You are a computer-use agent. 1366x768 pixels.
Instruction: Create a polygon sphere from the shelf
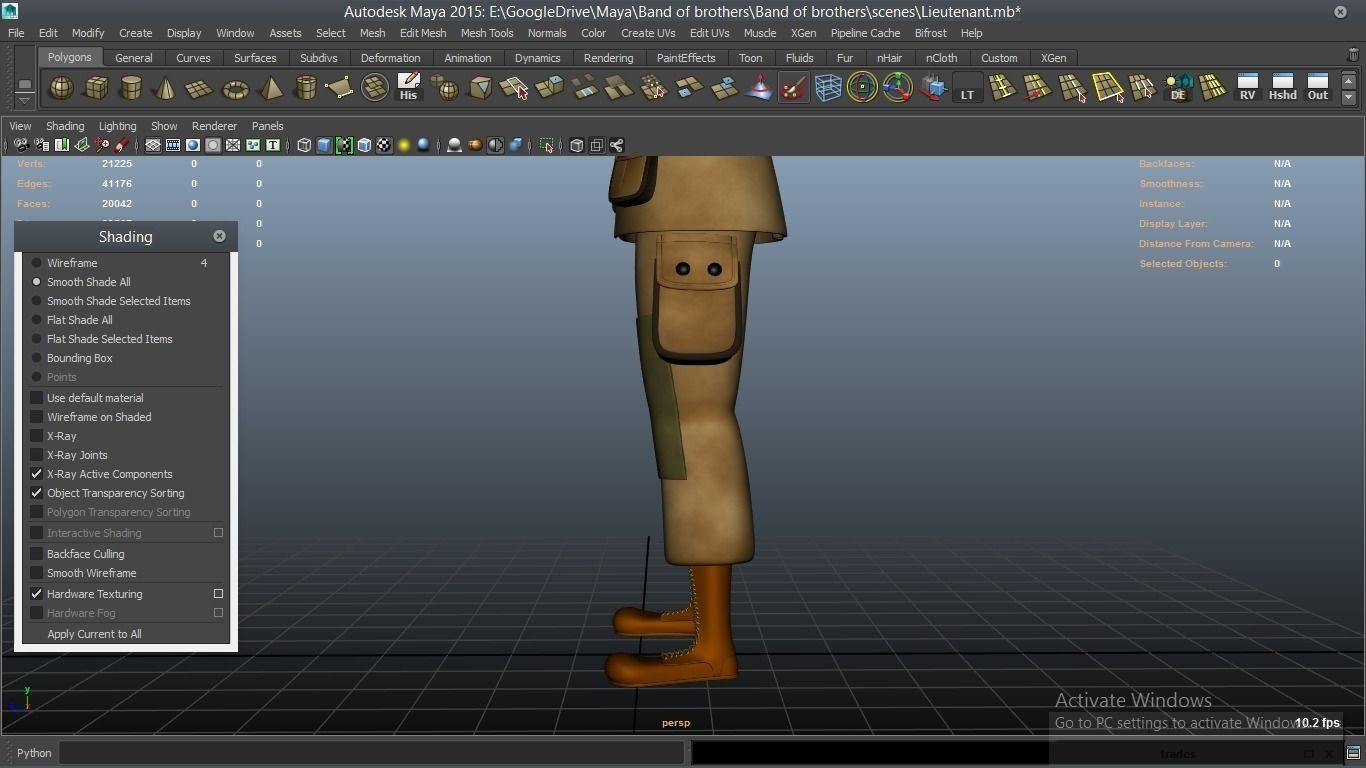point(62,88)
